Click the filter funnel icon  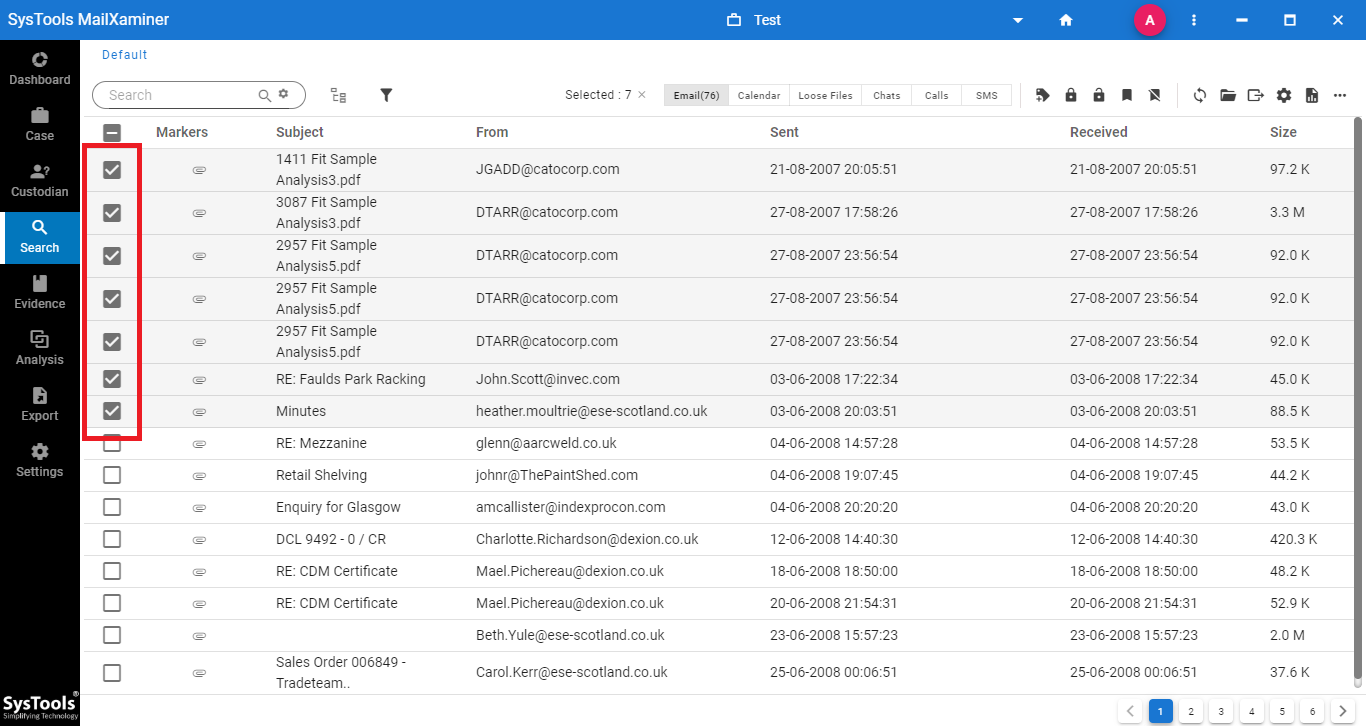386,95
